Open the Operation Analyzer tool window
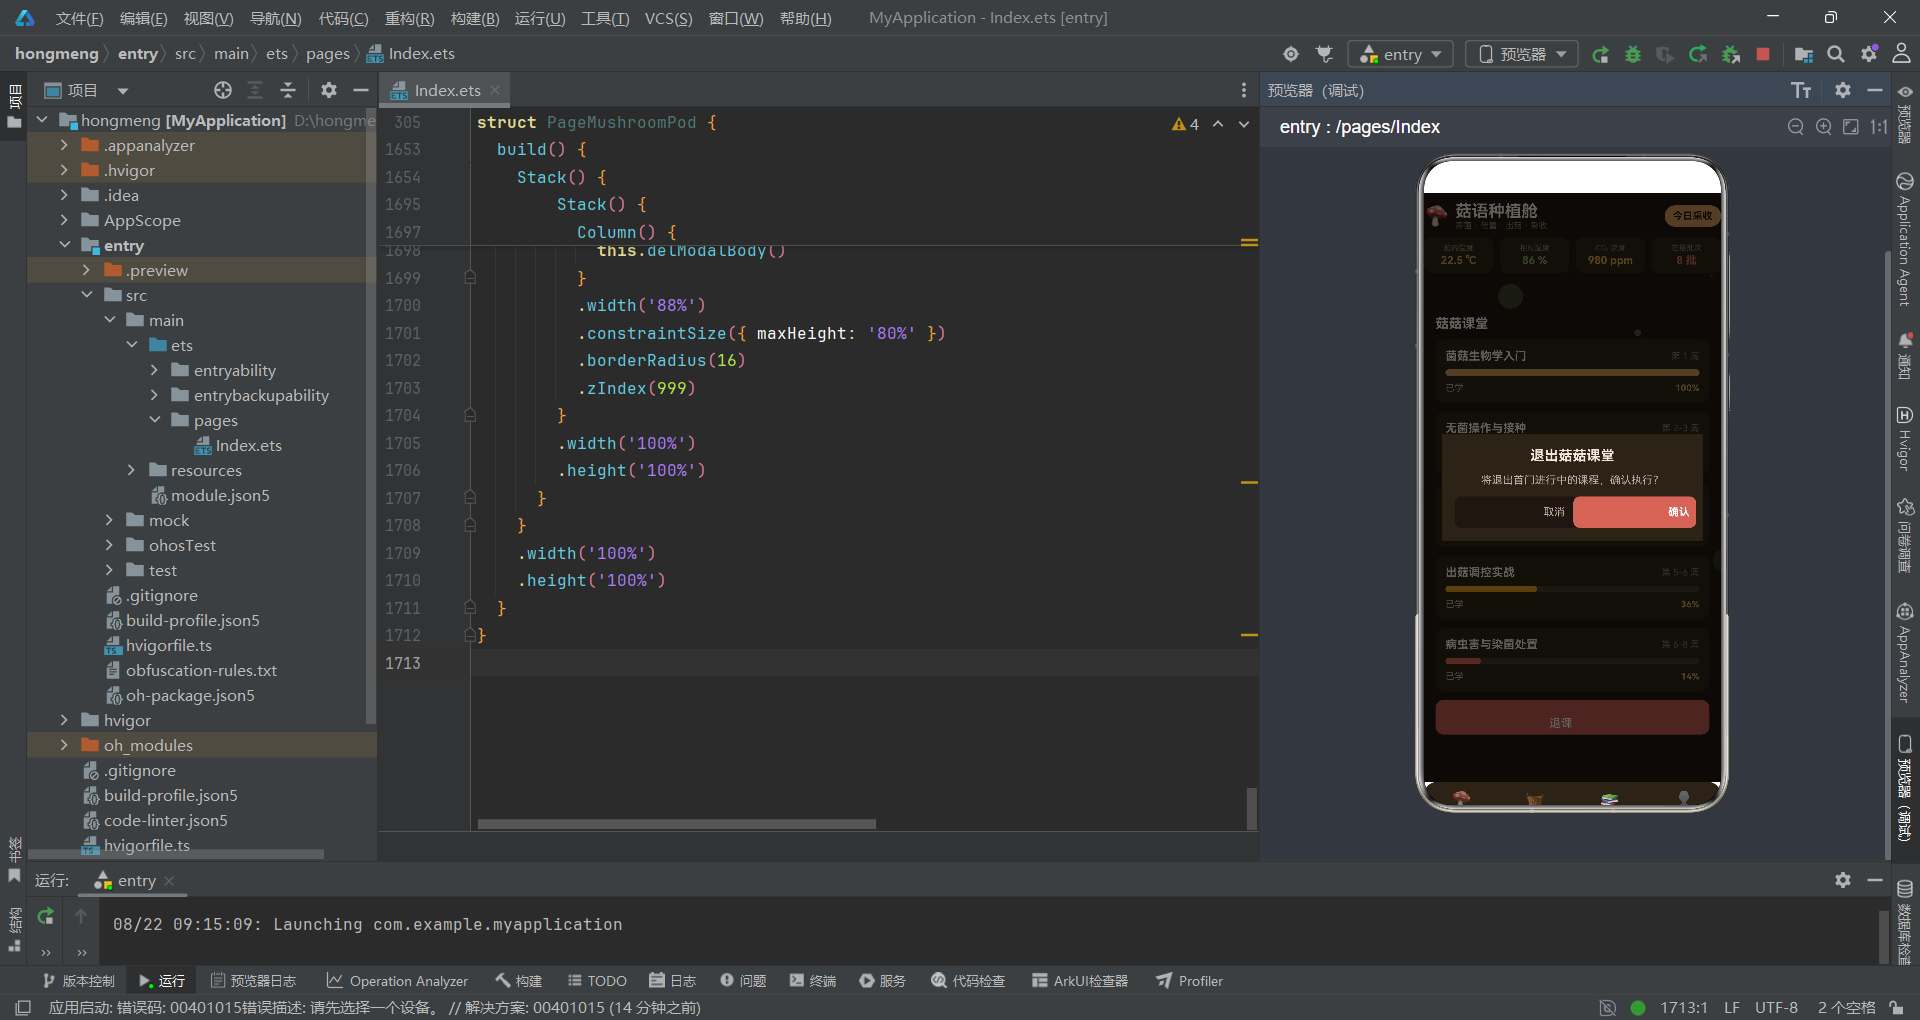Image resolution: width=1920 pixels, height=1020 pixels. tap(397, 981)
